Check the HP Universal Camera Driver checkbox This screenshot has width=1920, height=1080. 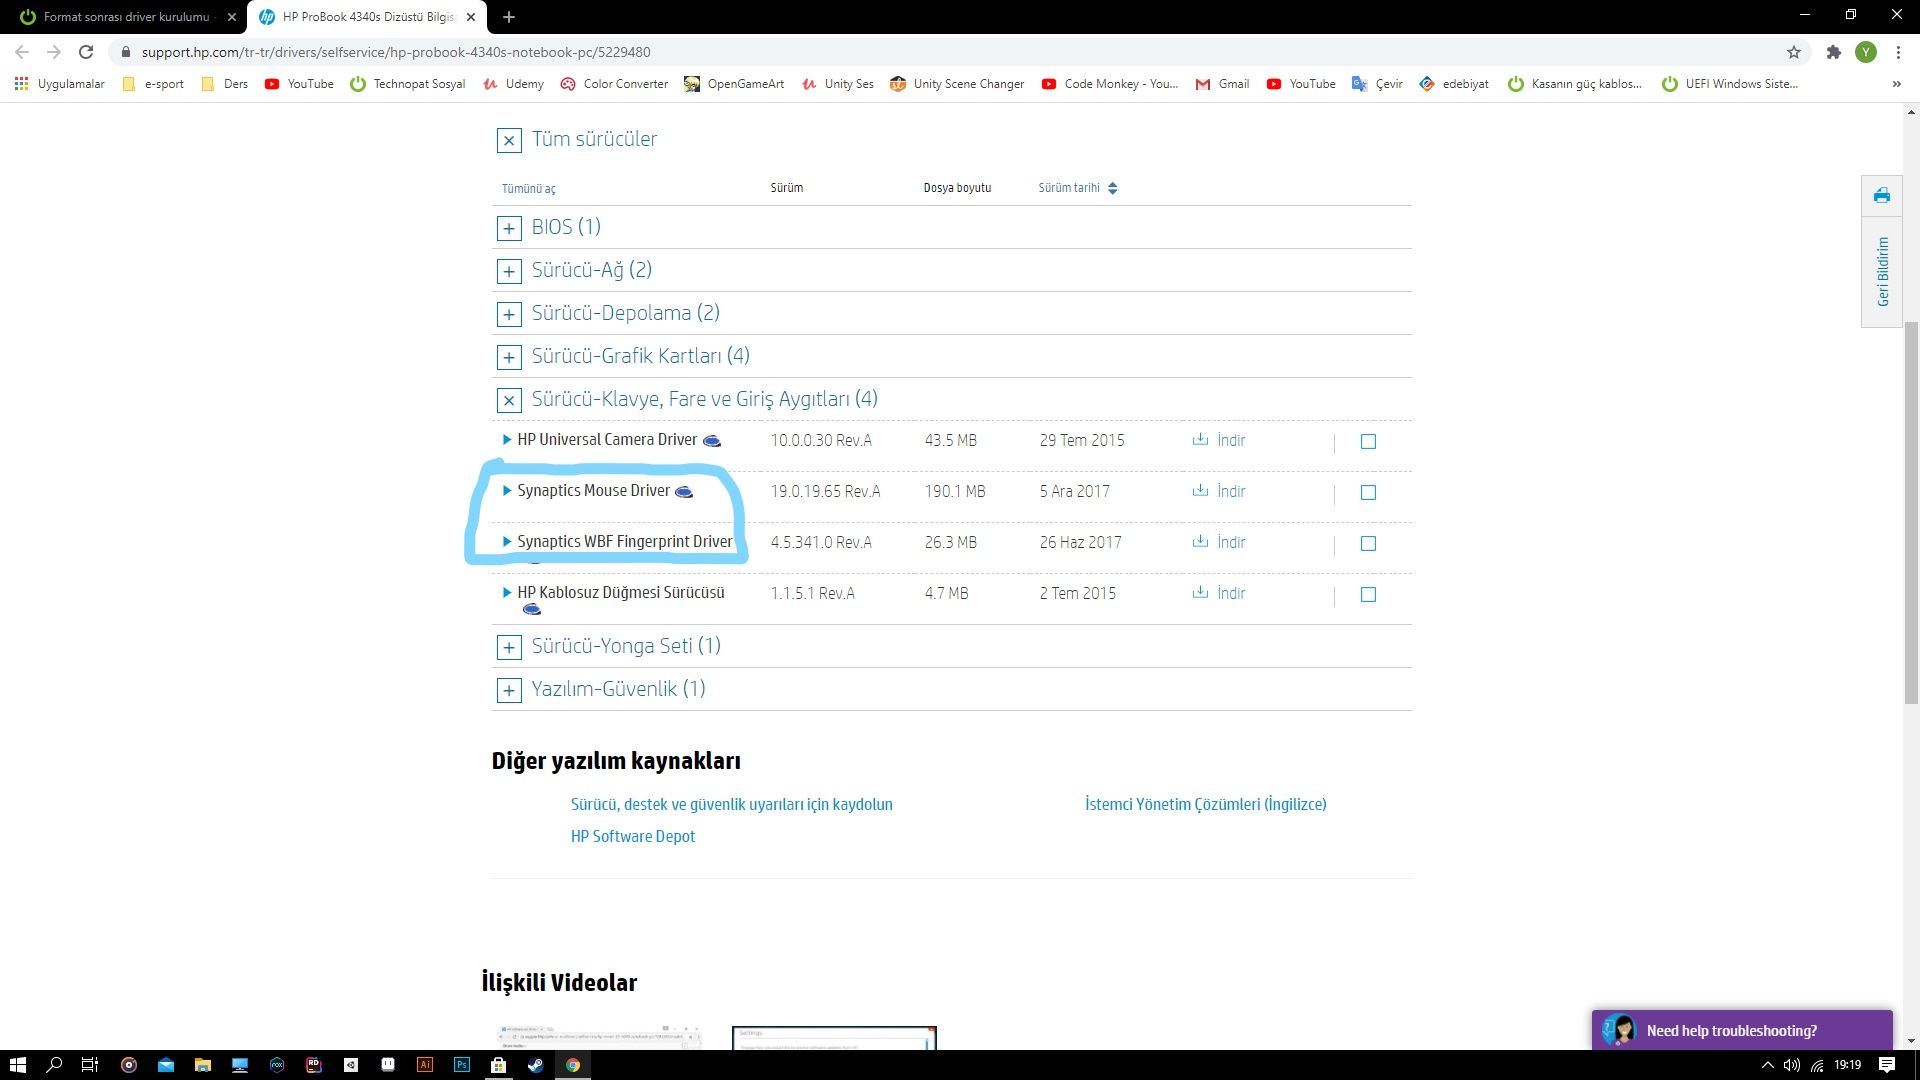coord(1368,441)
